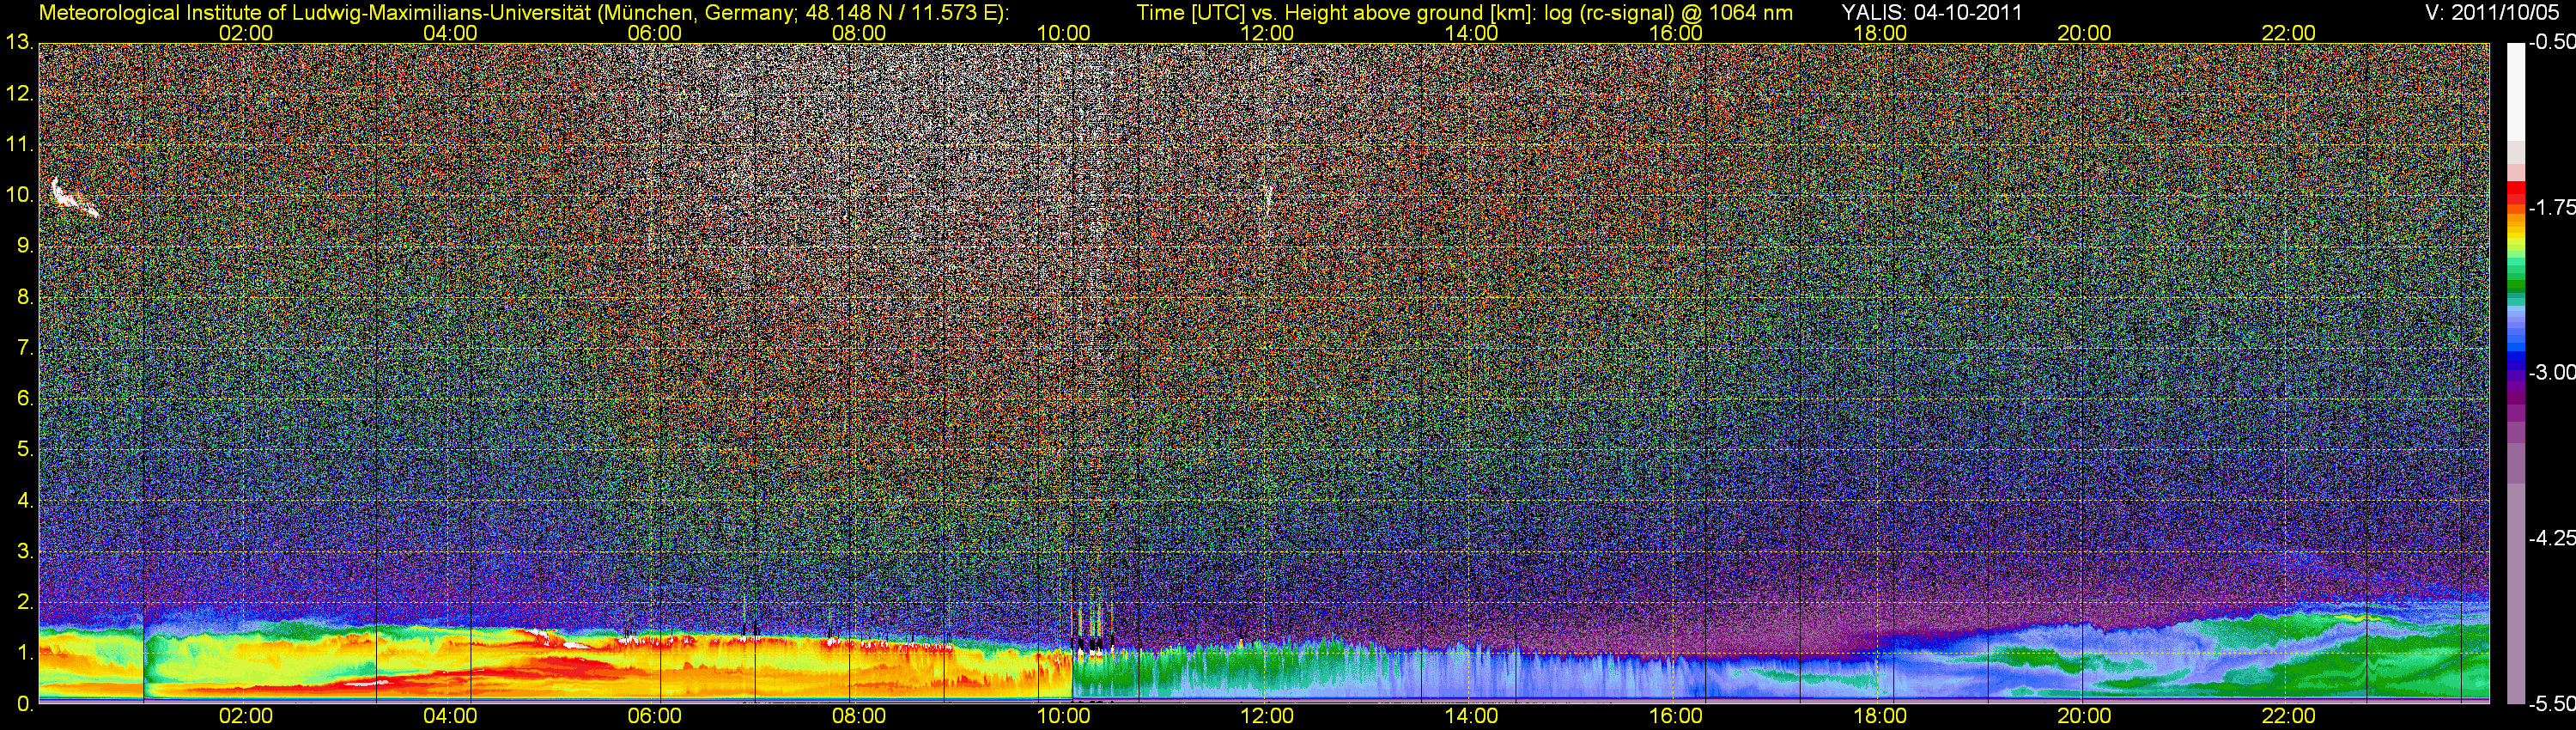
Task: Select the 10:00 label on the bottom time axis
Action: pyautogui.click(x=1062, y=716)
